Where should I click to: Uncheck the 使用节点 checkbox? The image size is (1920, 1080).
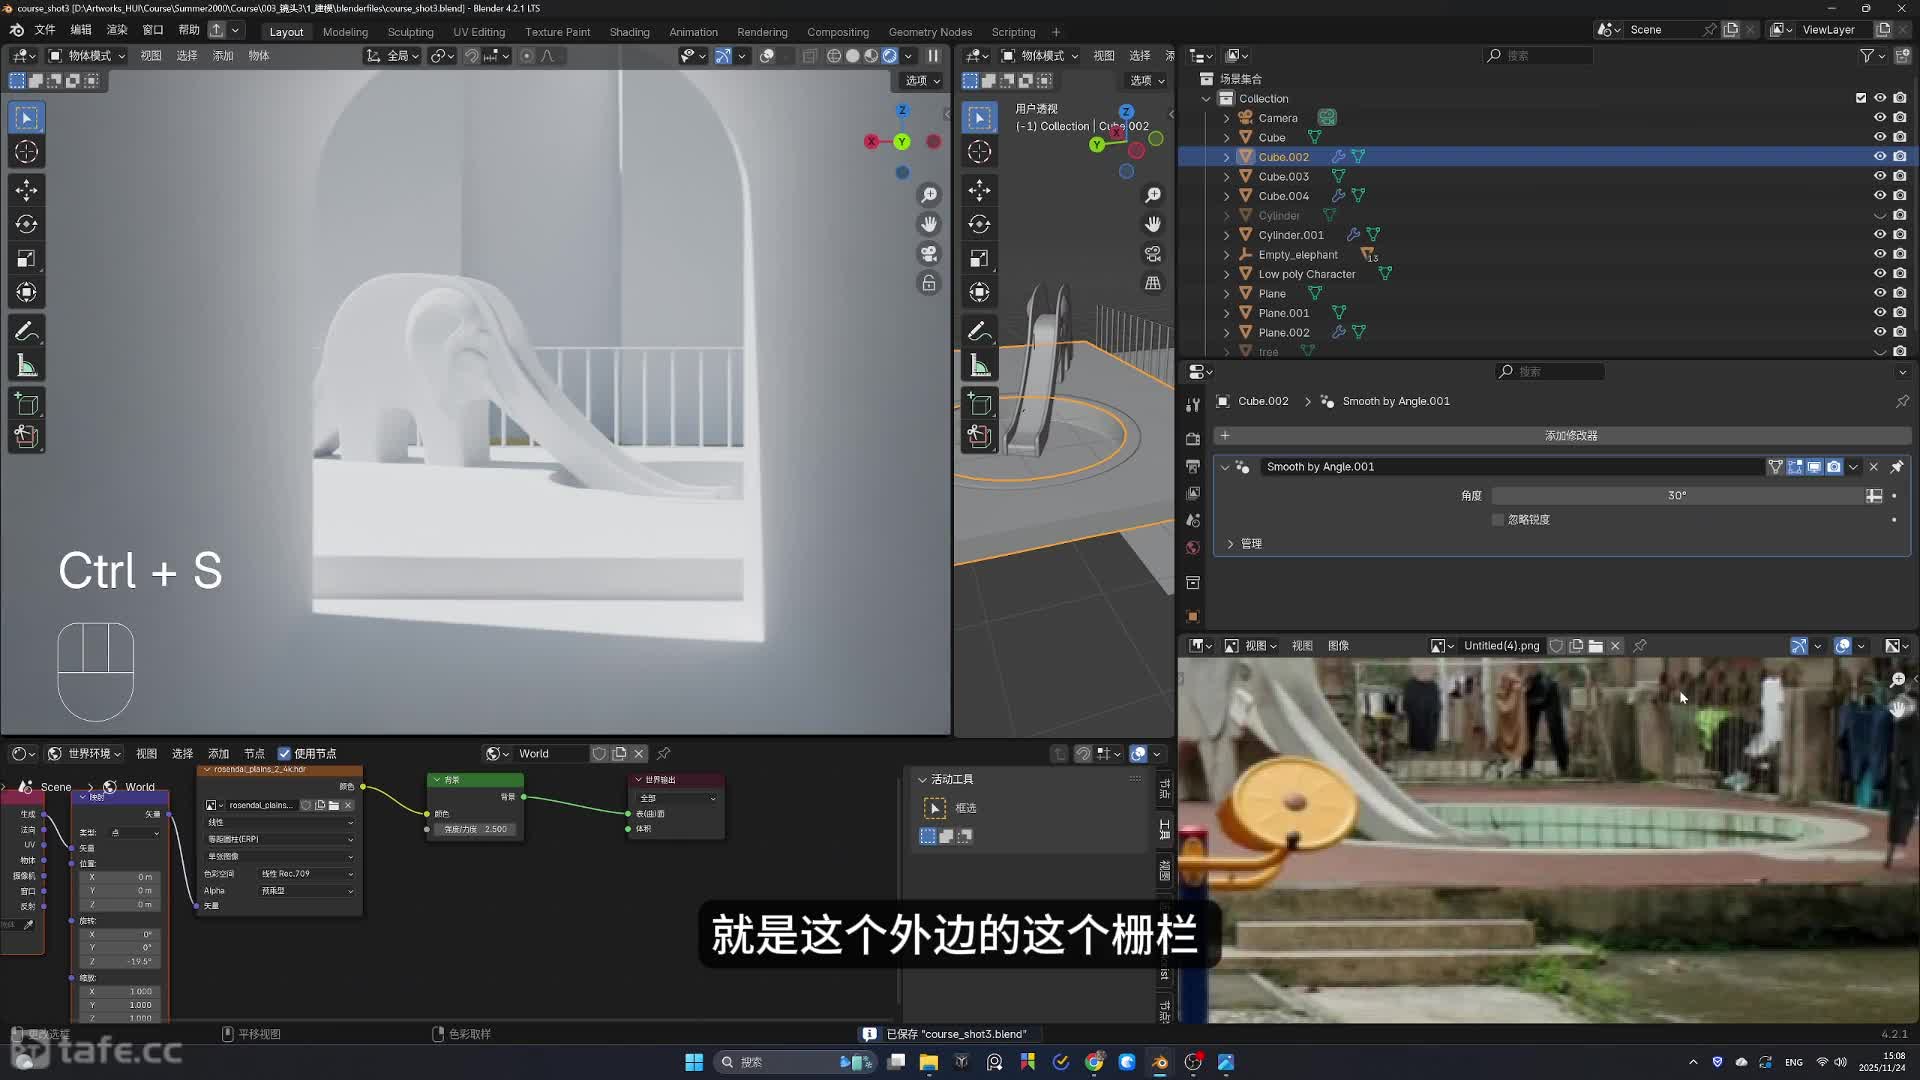coord(285,754)
